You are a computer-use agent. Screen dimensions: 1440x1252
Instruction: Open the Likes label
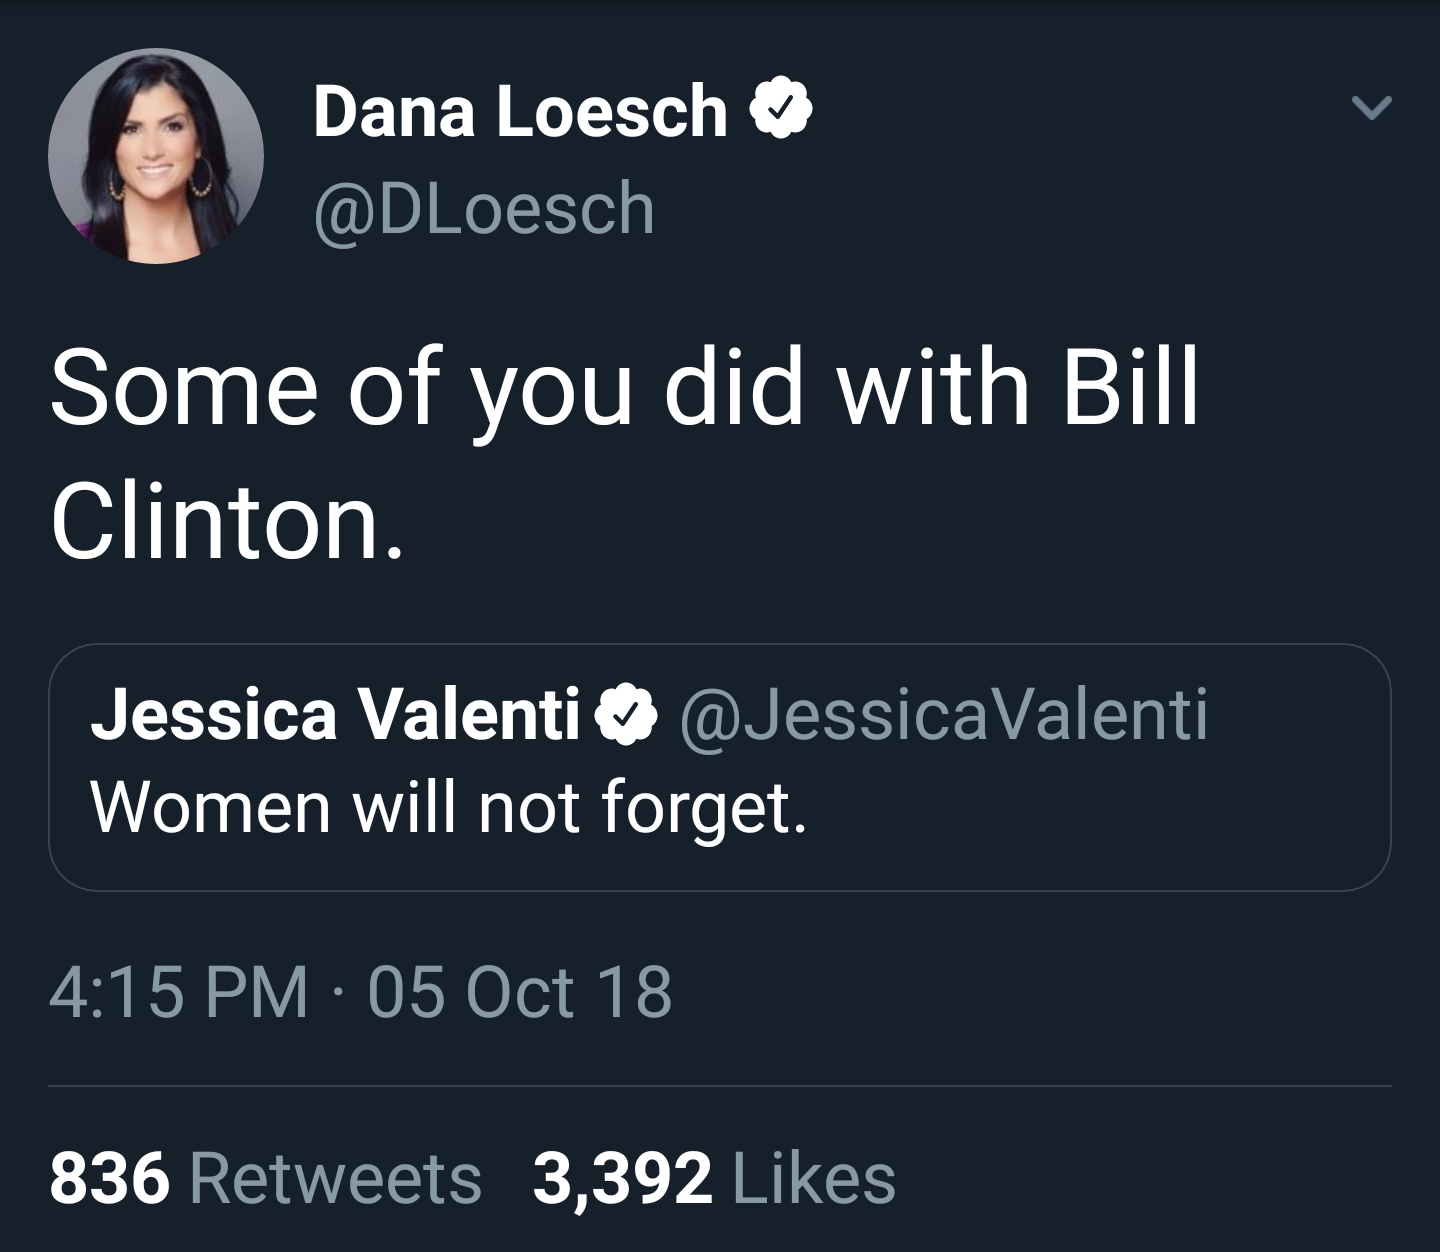(x=814, y=1177)
